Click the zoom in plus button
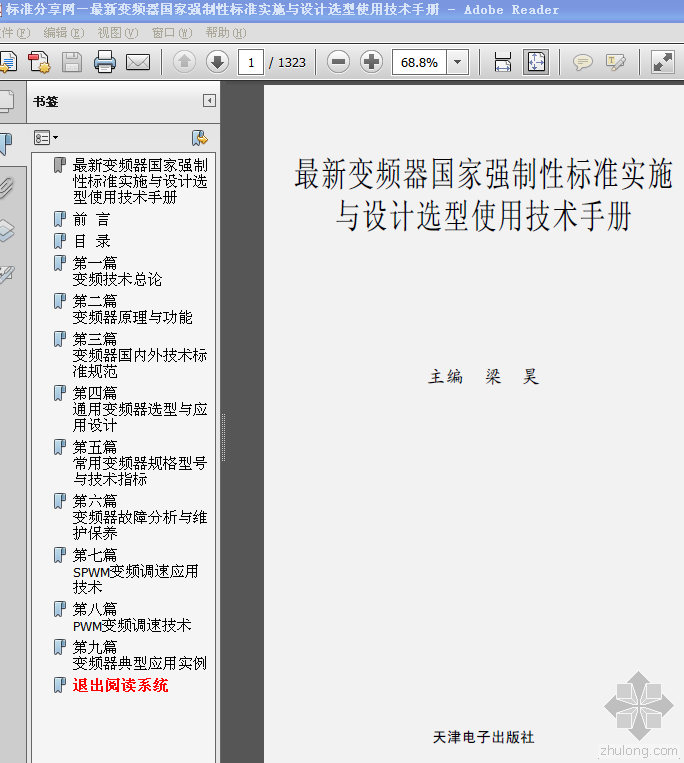This screenshot has height=763, width=684. tap(371, 62)
